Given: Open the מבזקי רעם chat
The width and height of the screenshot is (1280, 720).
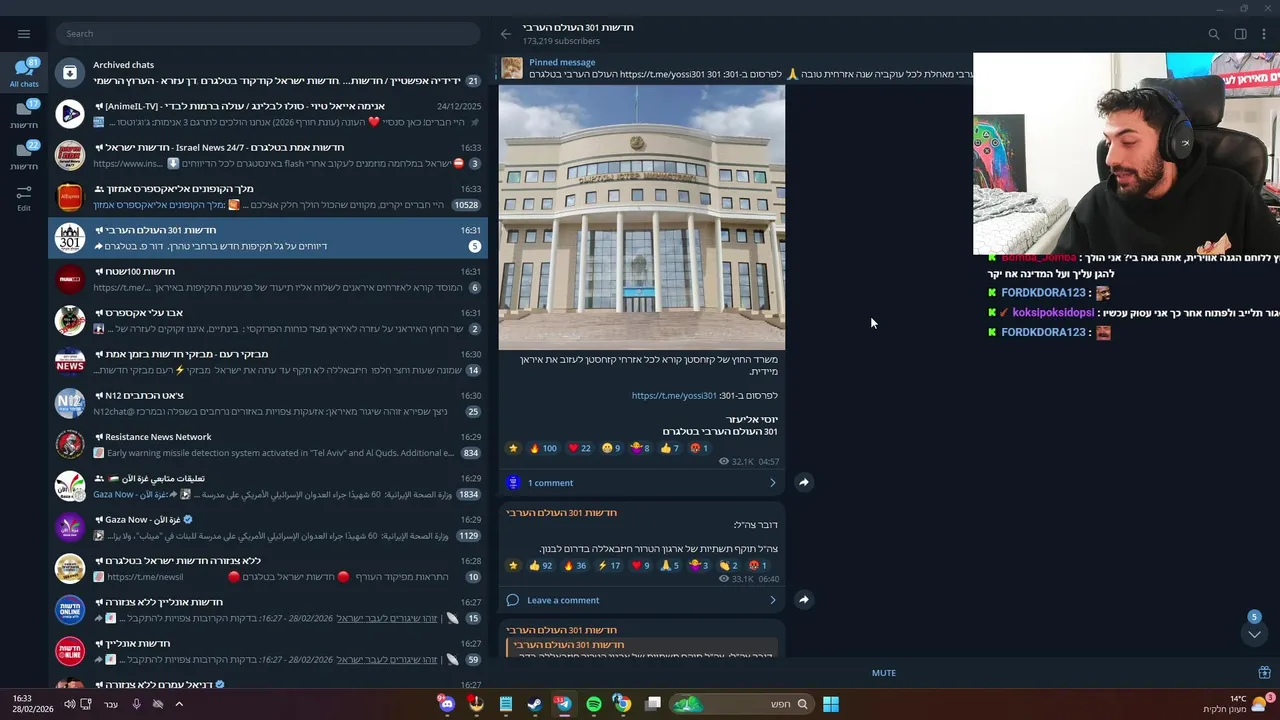Looking at the screenshot, I should click(x=268, y=361).
